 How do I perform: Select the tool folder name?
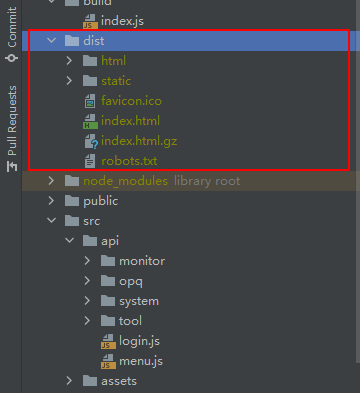point(130,321)
